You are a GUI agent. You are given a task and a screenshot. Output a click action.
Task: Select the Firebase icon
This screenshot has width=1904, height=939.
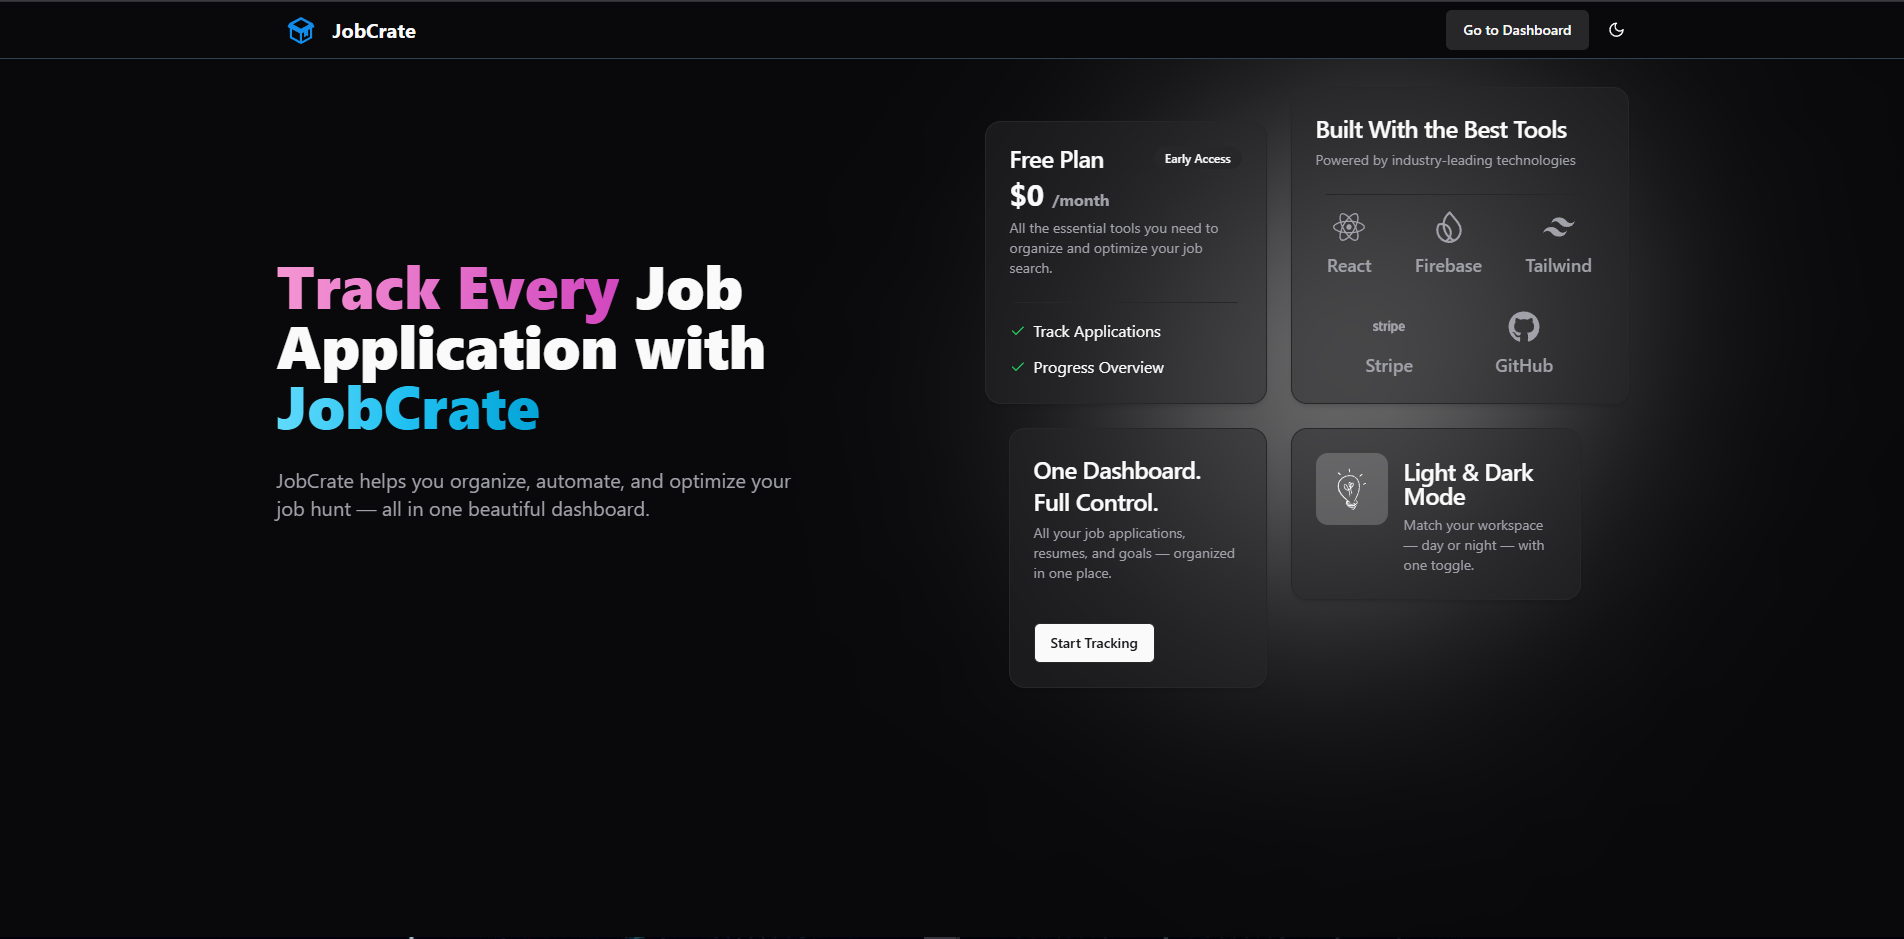[x=1447, y=228]
